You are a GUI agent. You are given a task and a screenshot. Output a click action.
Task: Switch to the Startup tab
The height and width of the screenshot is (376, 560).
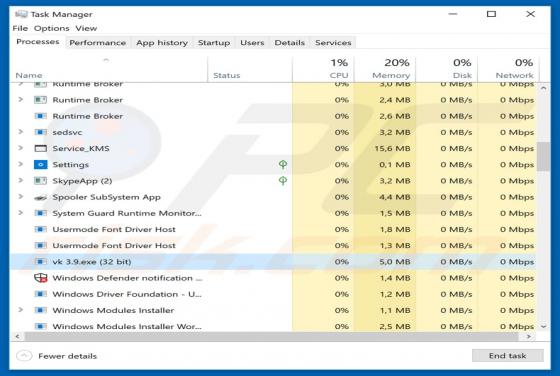pos(214,42)
